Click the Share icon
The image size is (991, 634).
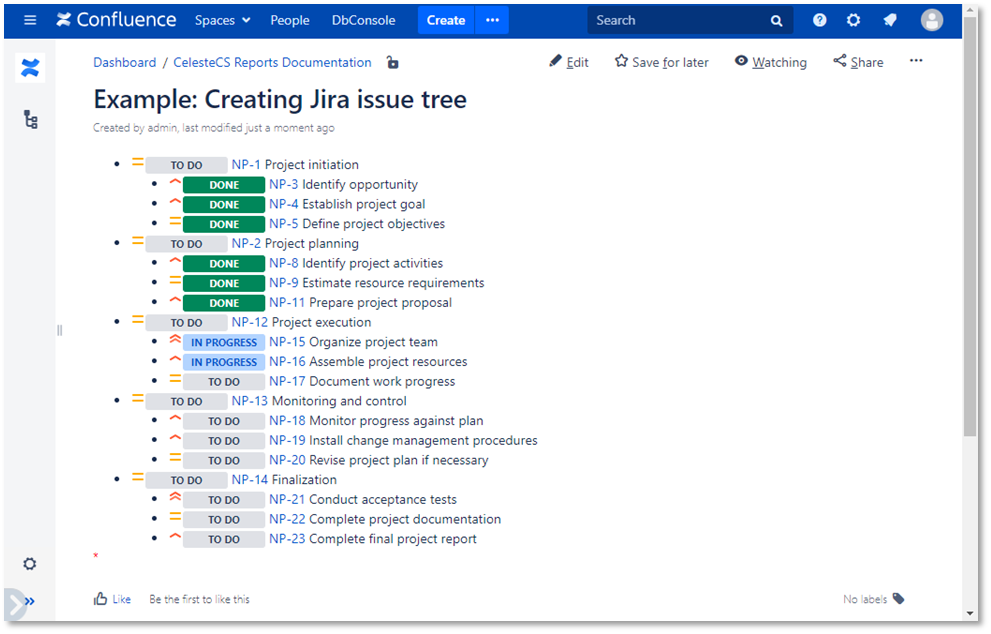(839, 61)
